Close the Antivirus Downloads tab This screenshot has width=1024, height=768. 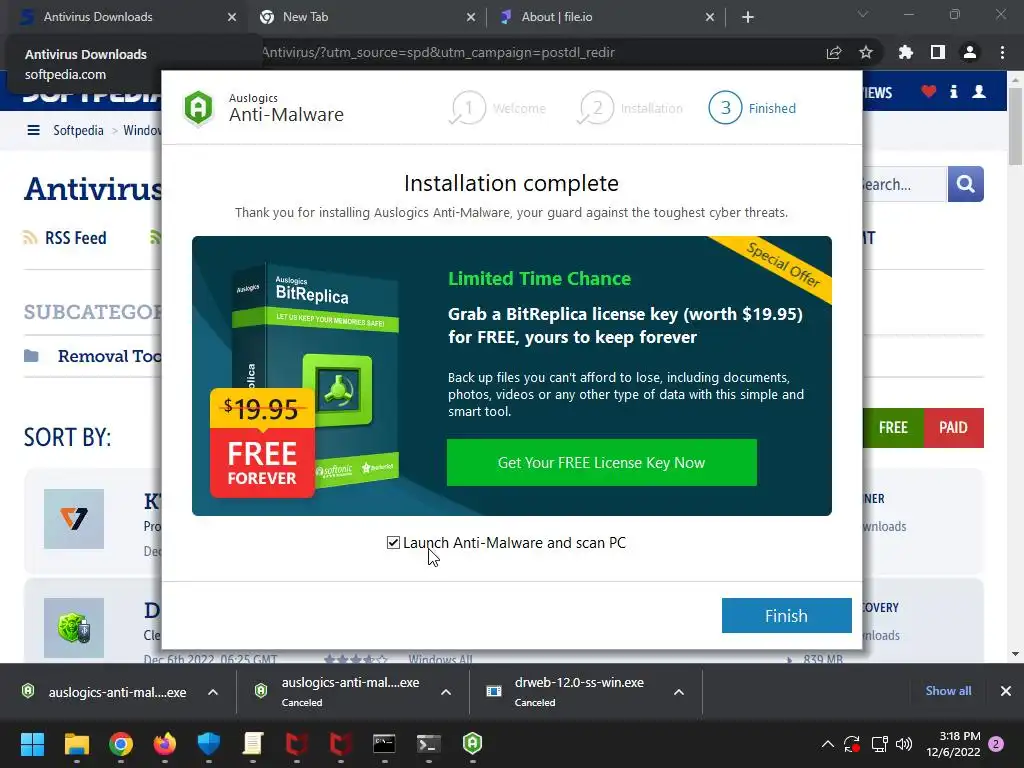(232, 17)
